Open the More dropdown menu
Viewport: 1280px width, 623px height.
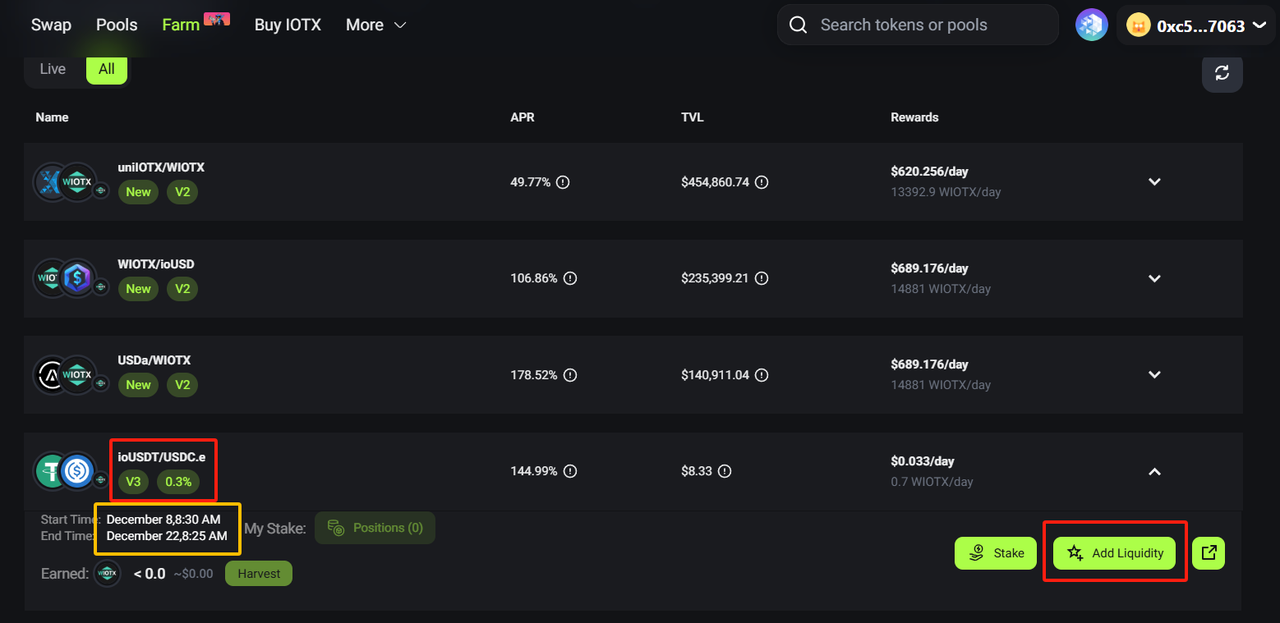point(376,25)
